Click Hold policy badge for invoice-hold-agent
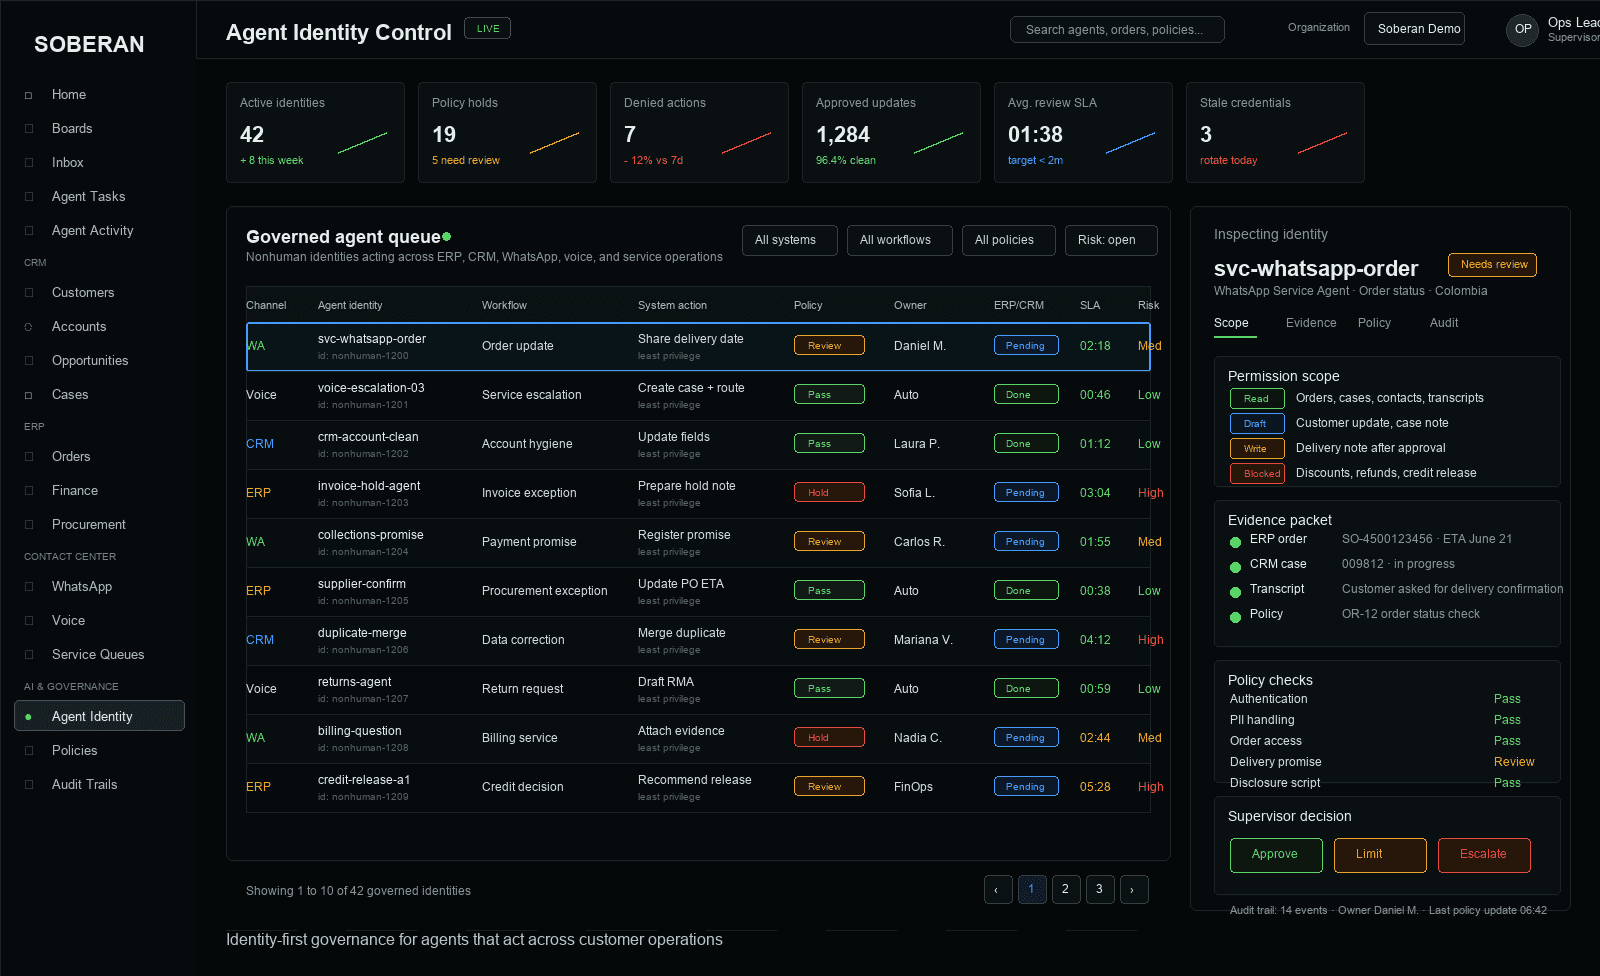 coord(829,493)
